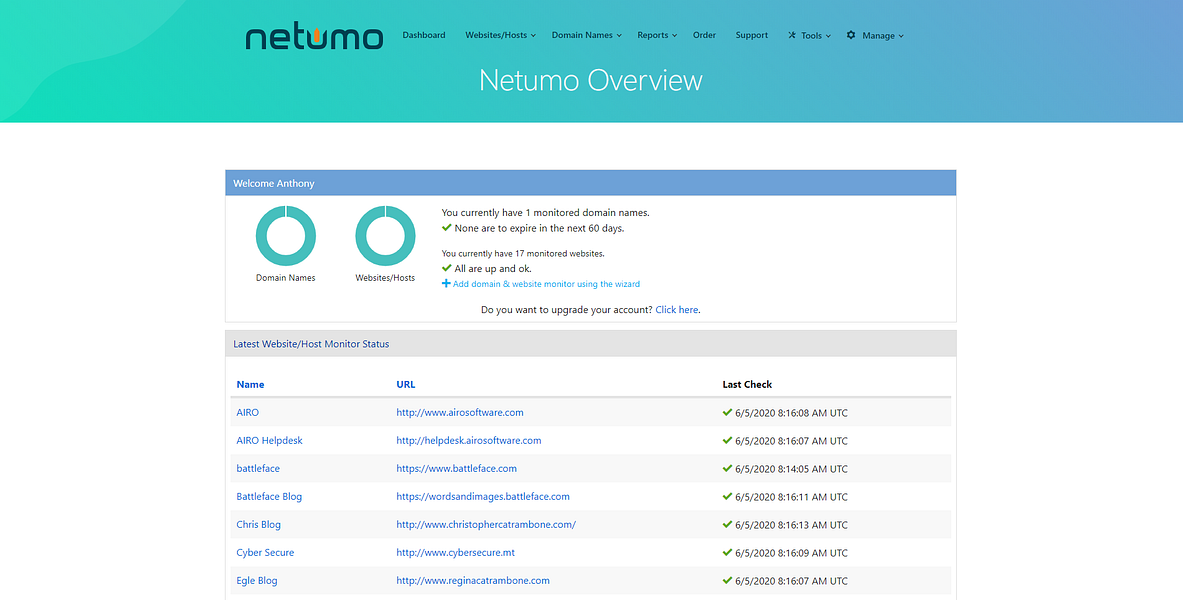
Task: Expand the Reports menu
Action: click(x=657, y=35)
